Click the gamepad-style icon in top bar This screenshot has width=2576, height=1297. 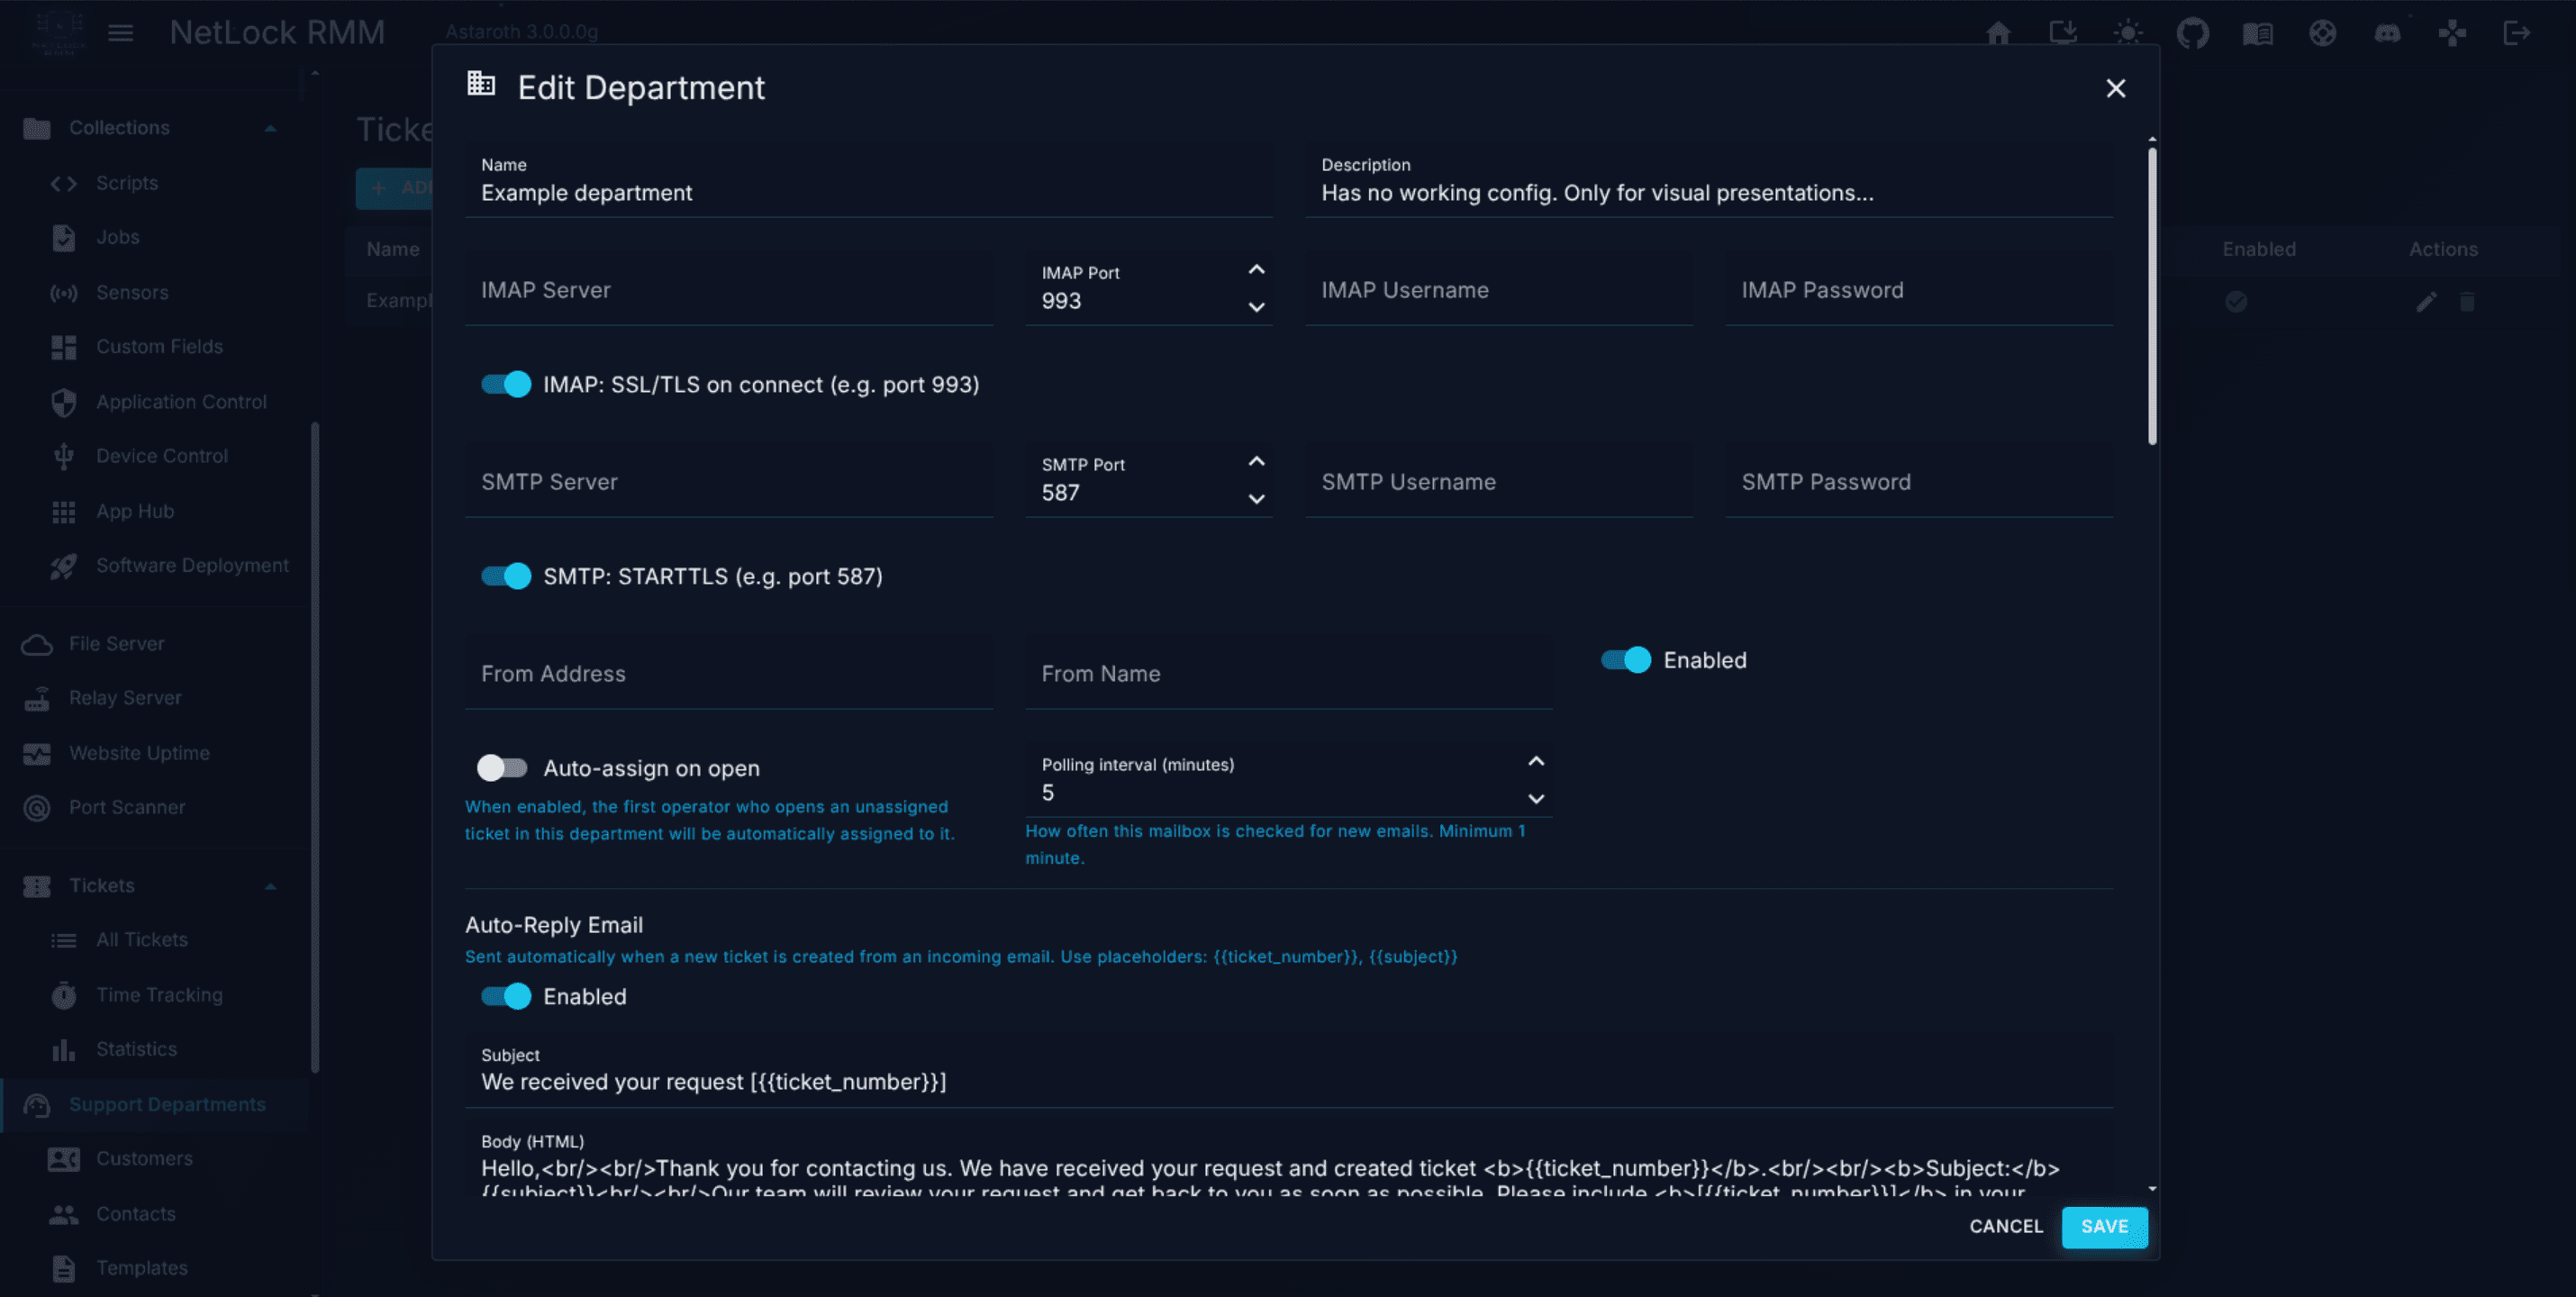pos(2452,33)
